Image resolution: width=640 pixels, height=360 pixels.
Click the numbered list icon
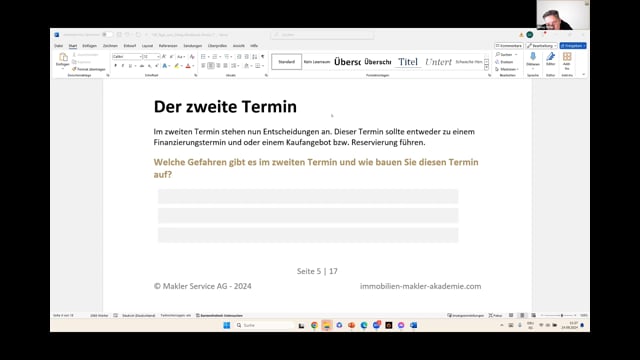pyautogui.click(x=215, y=57)
